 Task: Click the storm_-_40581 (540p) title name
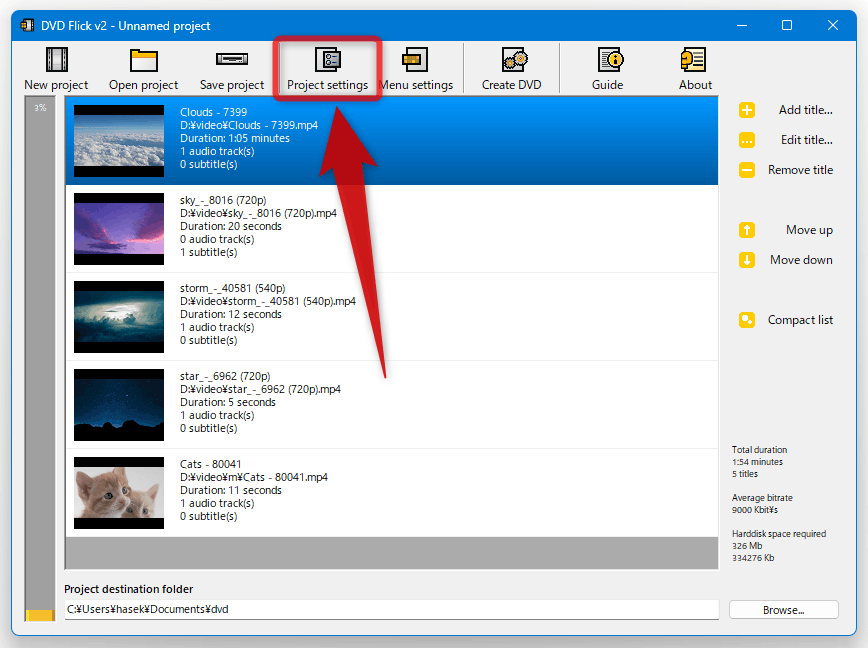(x=232, y=288)
